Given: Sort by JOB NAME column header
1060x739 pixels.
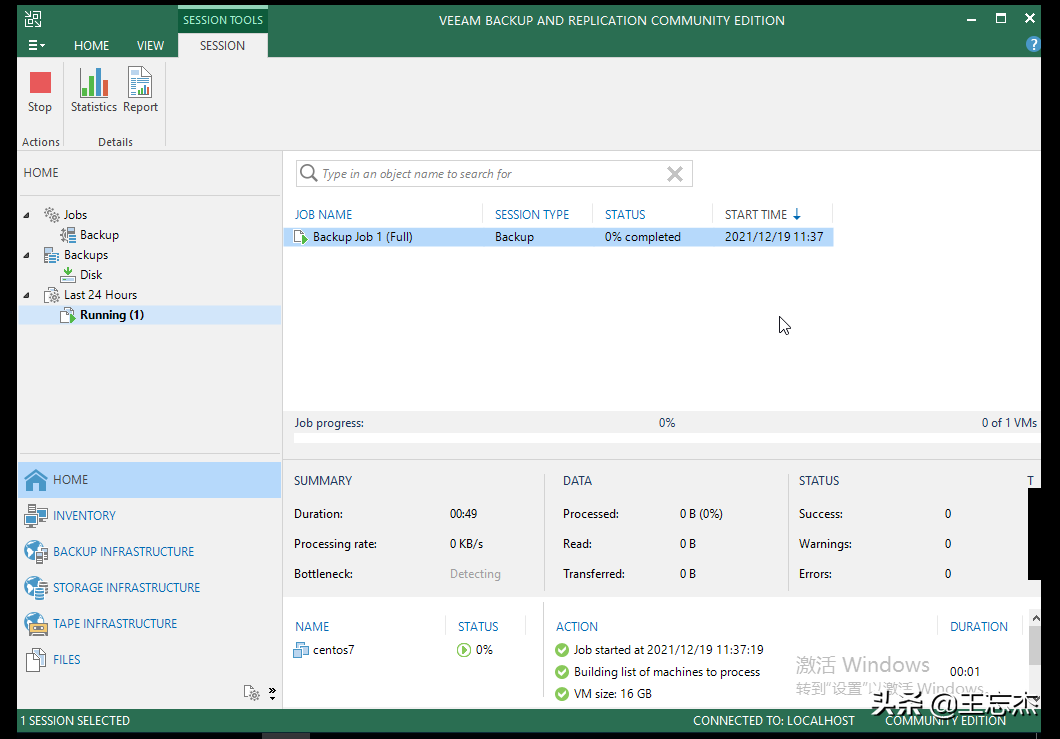Looking at the screenshot, I should pyautogui.click(x=323, y=214).
